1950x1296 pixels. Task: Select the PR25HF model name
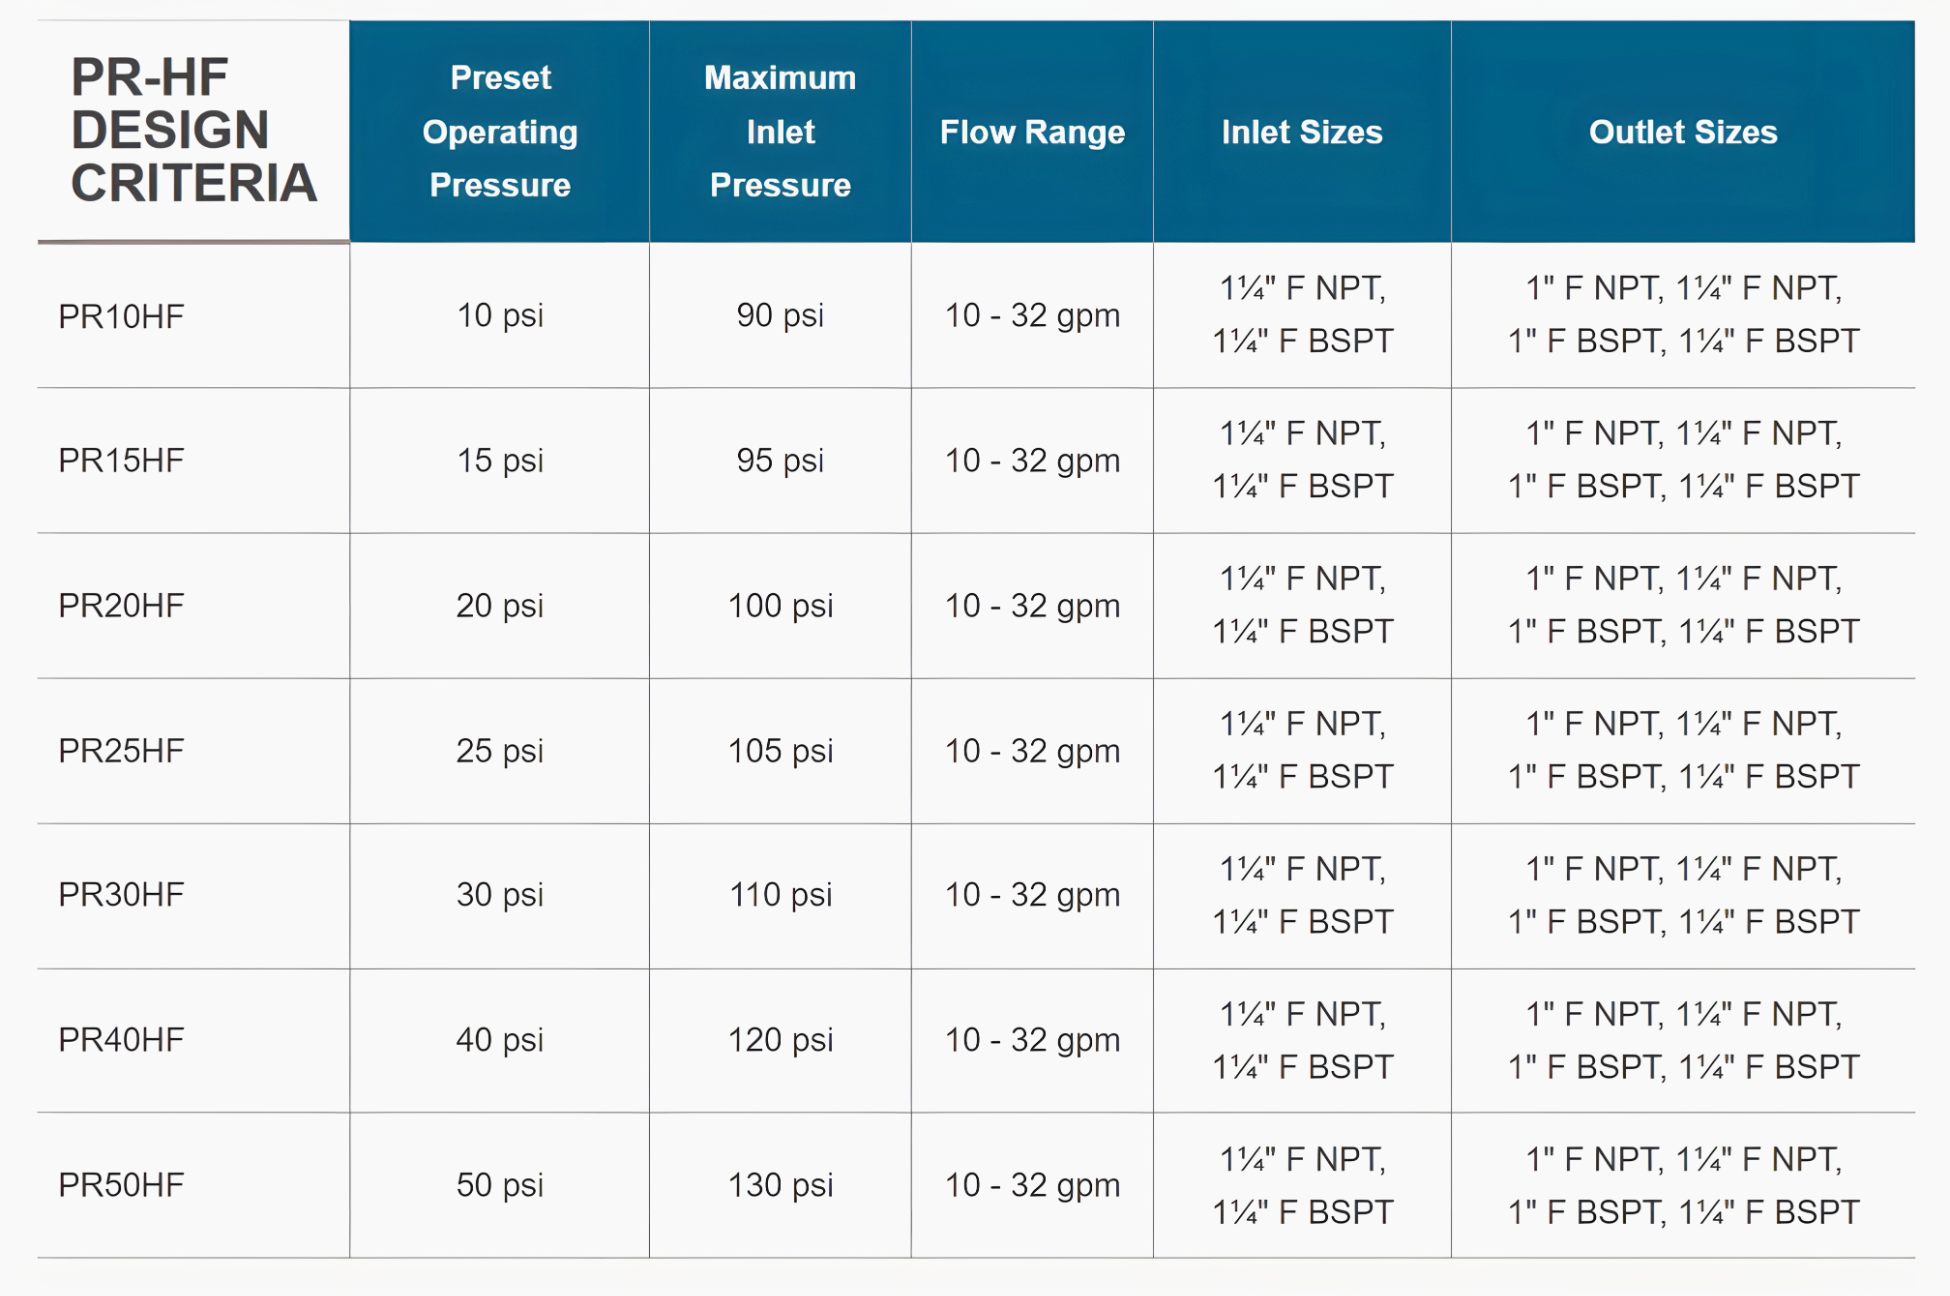click(x=121, y=750)
